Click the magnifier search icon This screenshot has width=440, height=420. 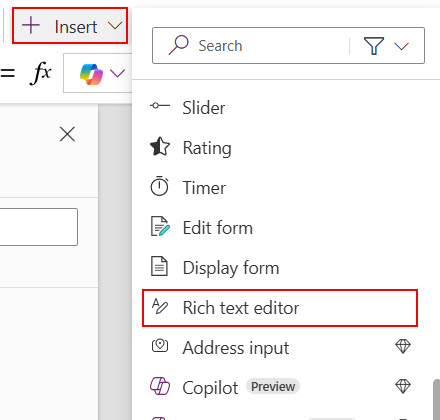tap(179, 45)
